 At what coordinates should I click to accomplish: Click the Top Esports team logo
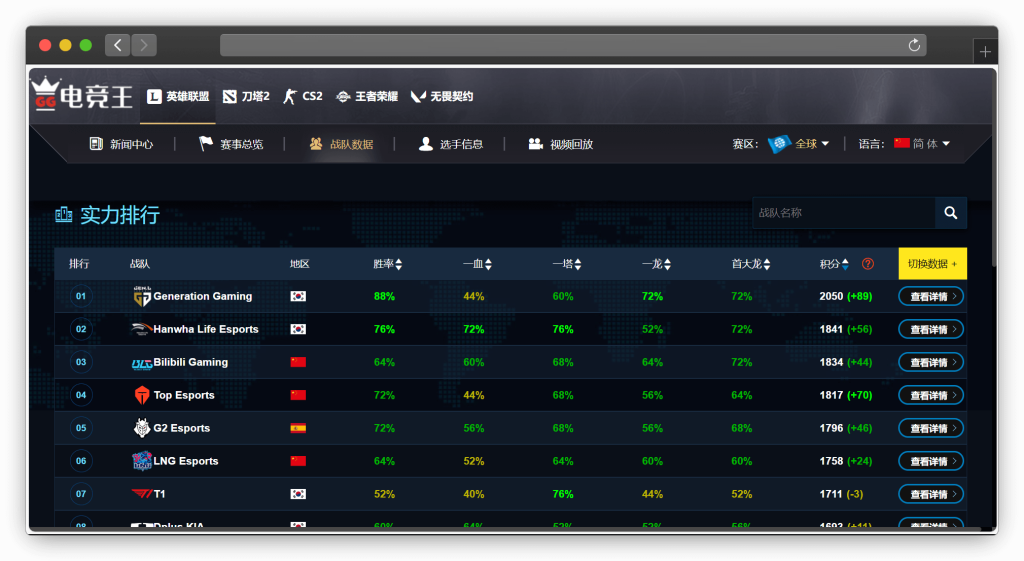click(x=142, y=395)
